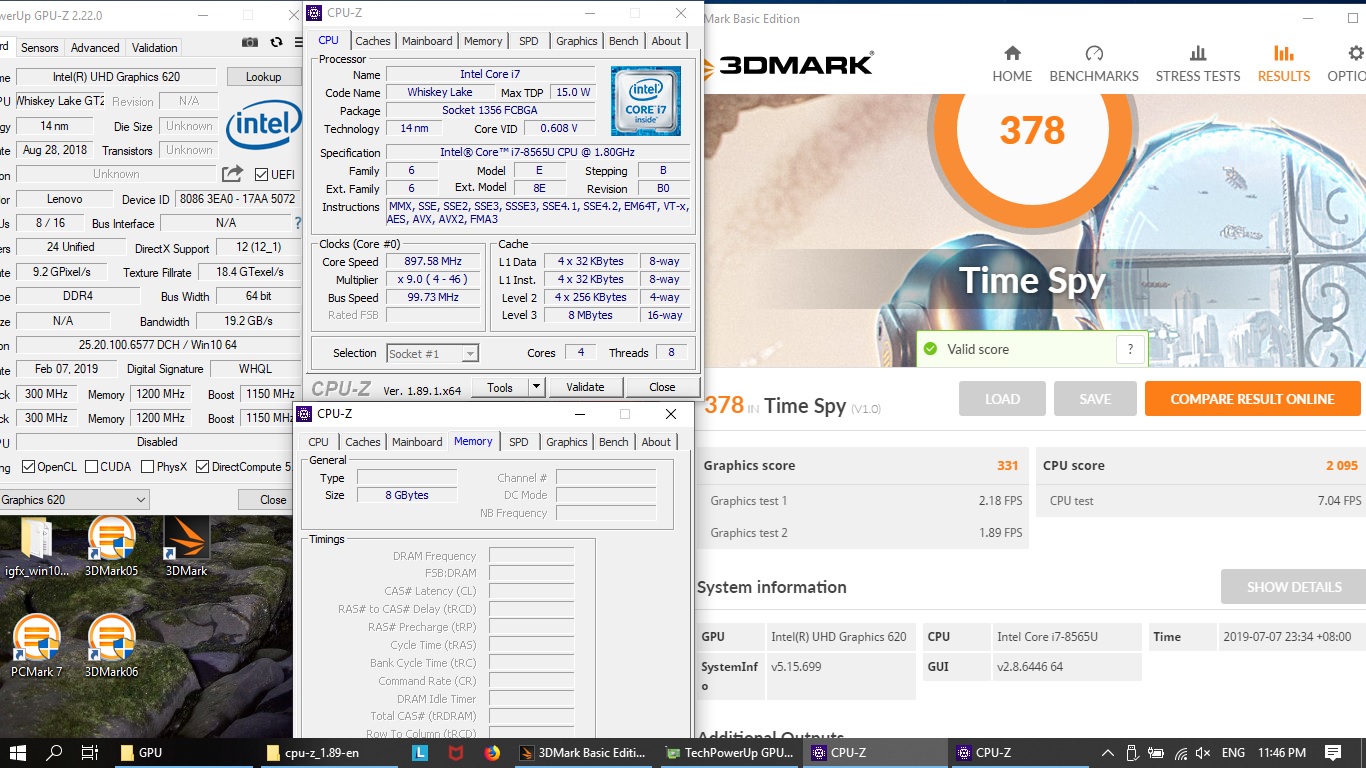Click the Intel Core i7 badge in CPU-Z

[x=646, y=101]
